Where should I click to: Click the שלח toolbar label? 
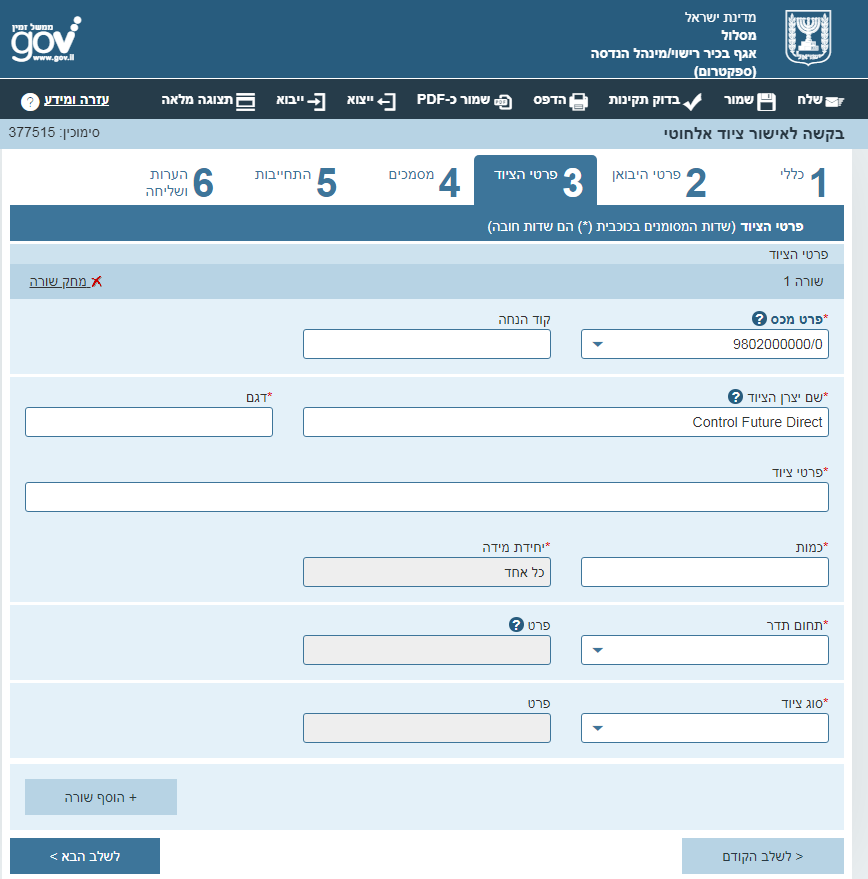[x=810, y=100]
